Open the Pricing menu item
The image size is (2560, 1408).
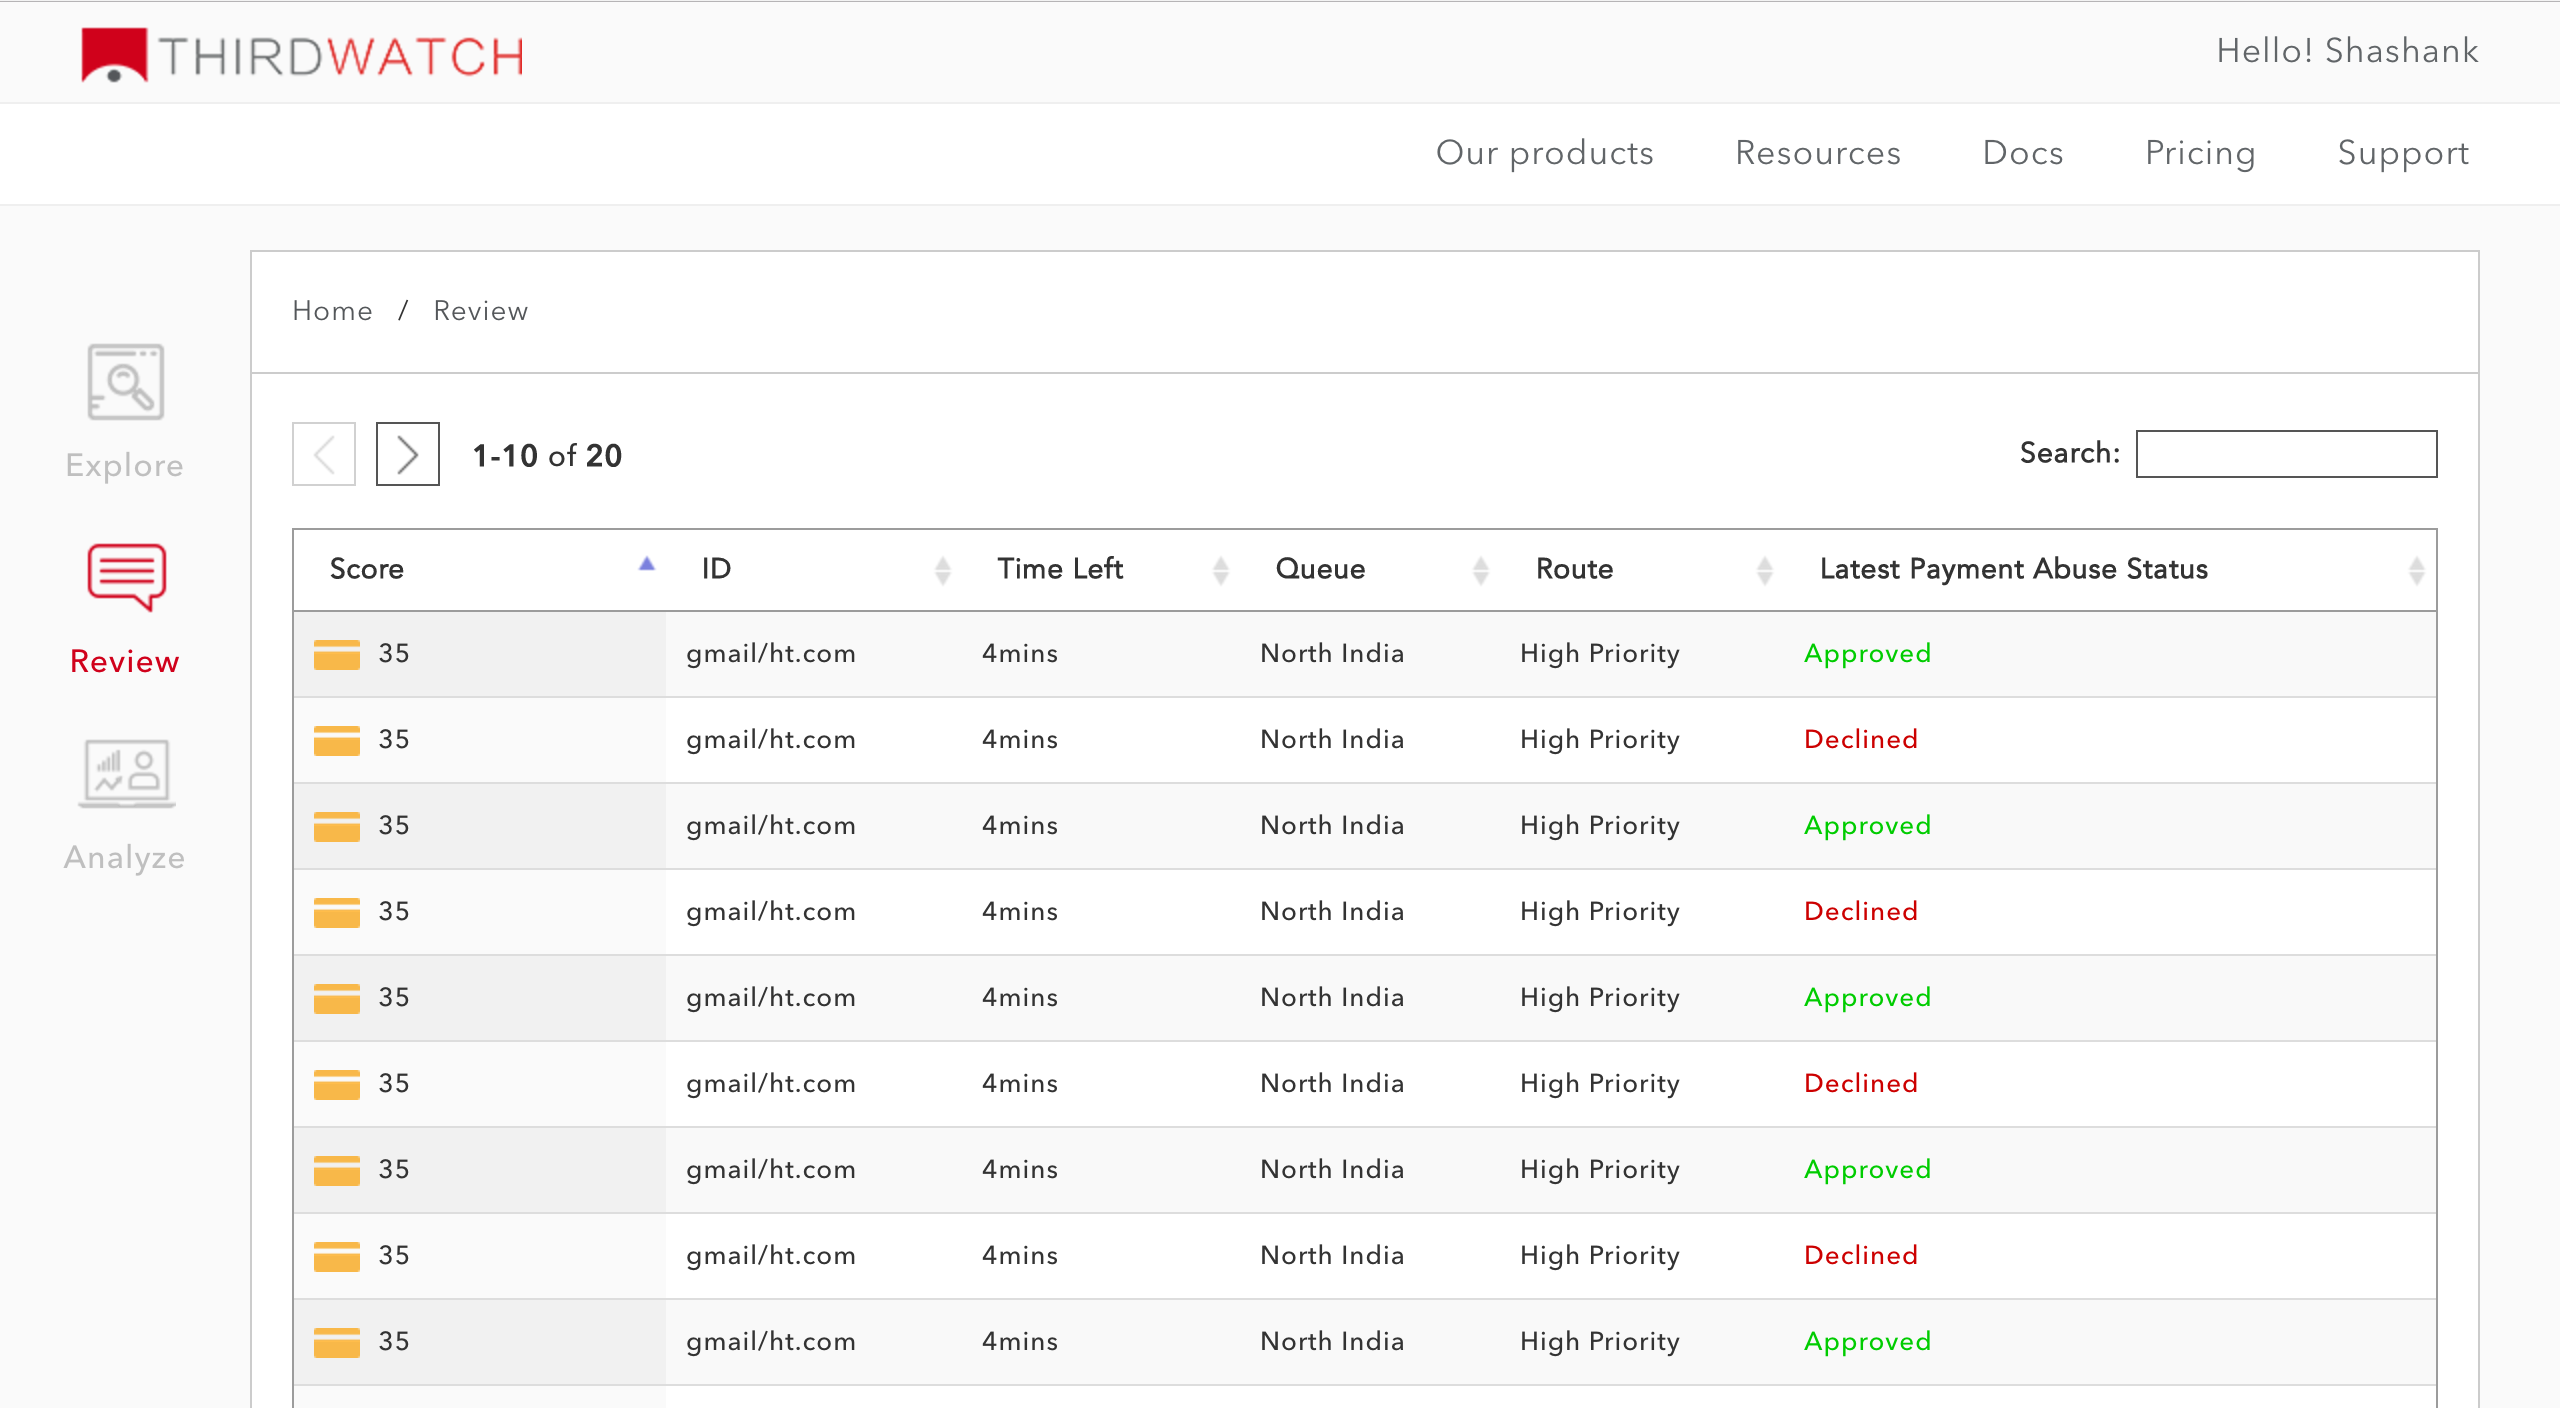2200,153
